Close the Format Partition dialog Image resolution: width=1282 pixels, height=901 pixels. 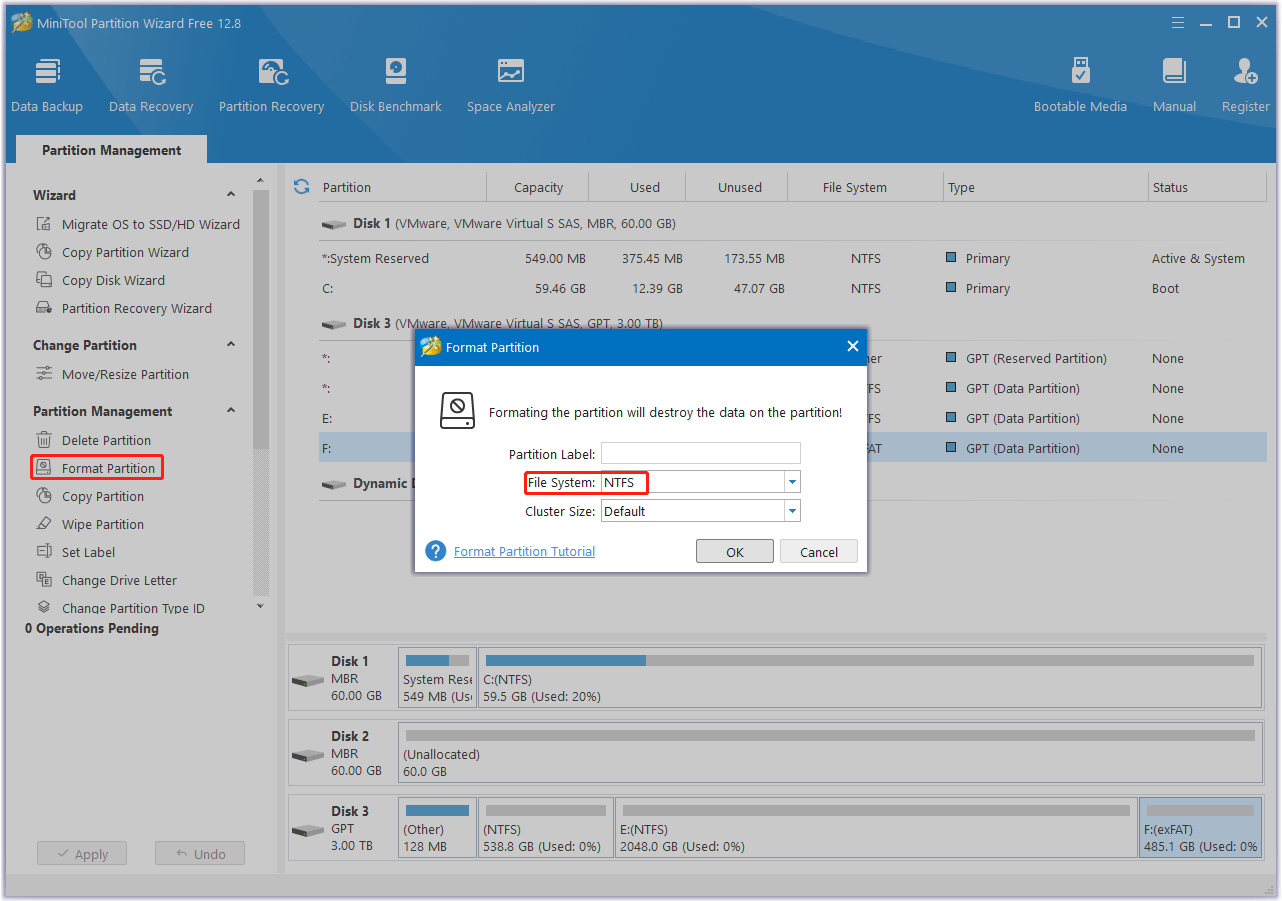click(852, 347)
